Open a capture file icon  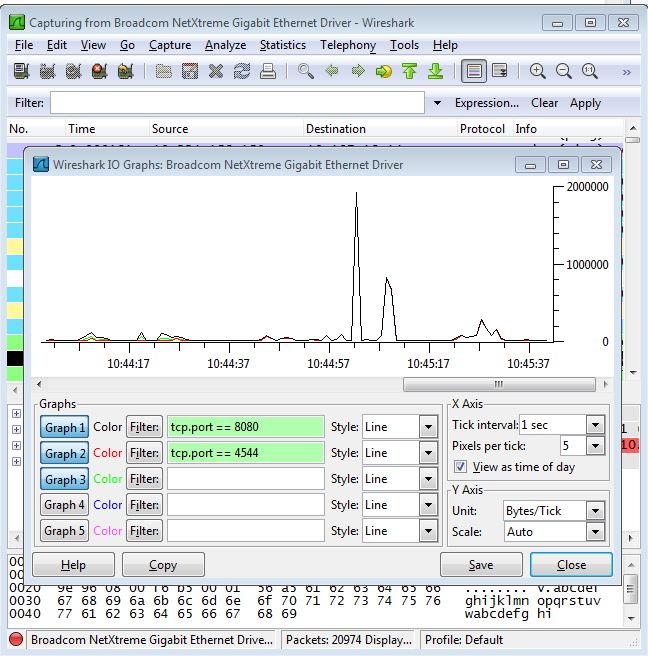click(164, 71)
